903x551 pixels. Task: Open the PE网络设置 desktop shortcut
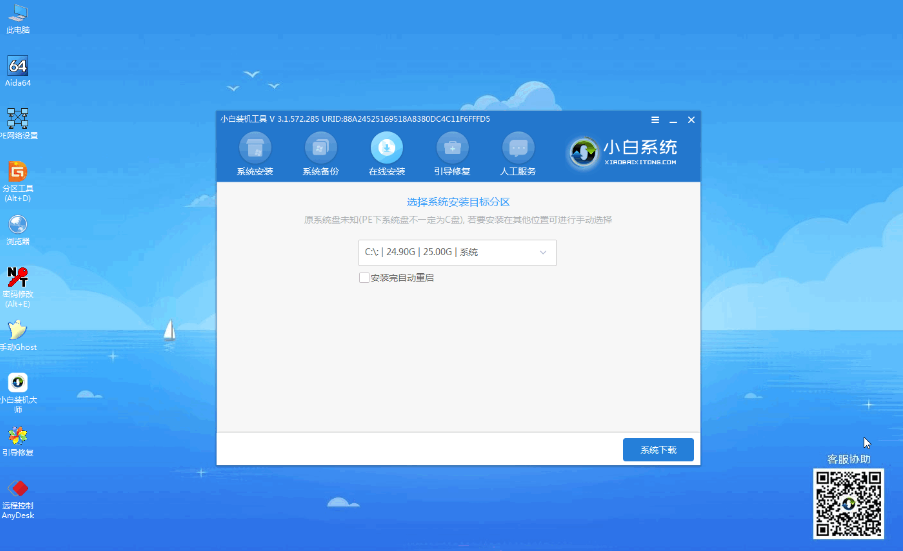18,123
